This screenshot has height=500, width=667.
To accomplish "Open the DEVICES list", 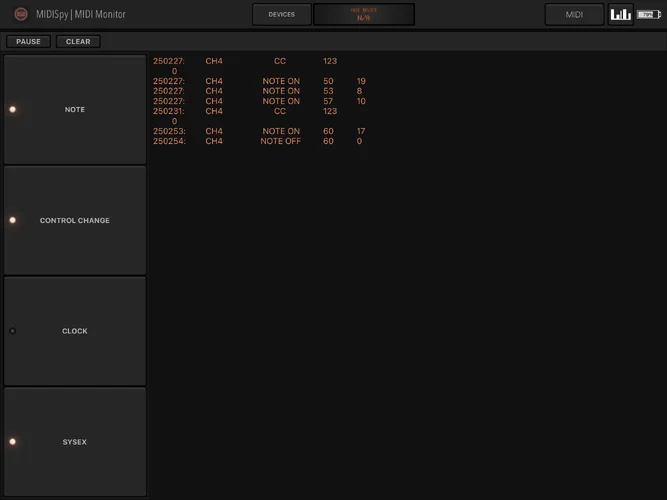I will (282, 14).
